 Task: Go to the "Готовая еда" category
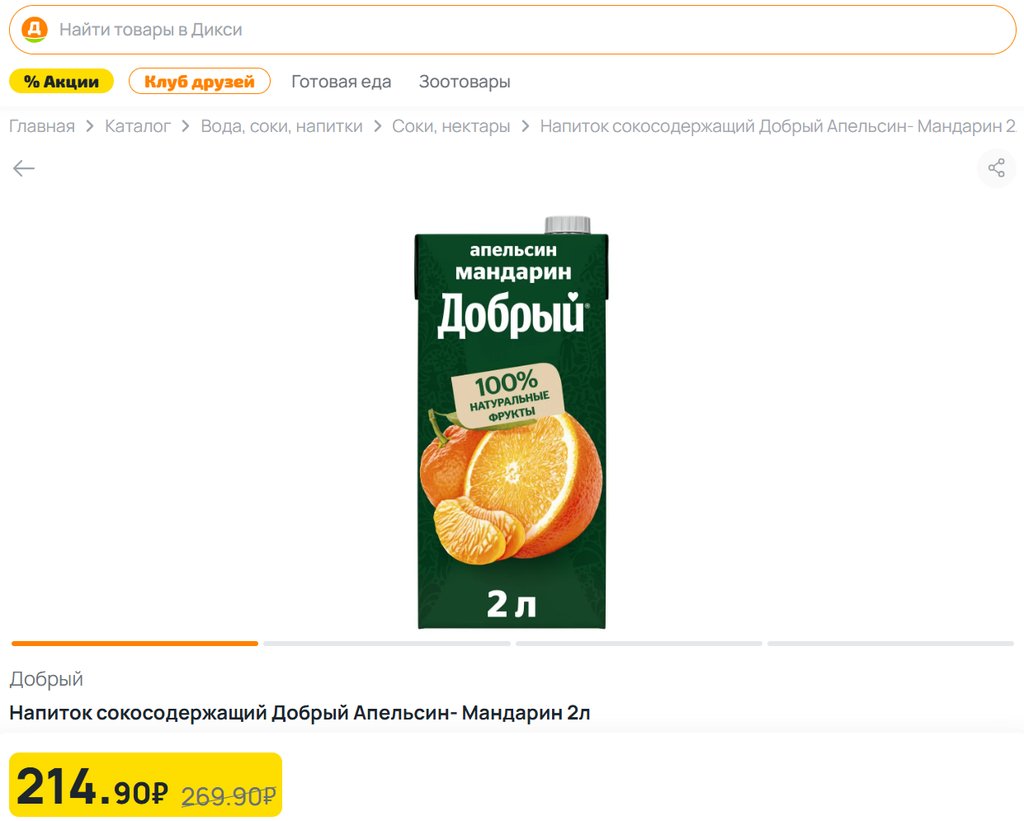click(341, 81)
